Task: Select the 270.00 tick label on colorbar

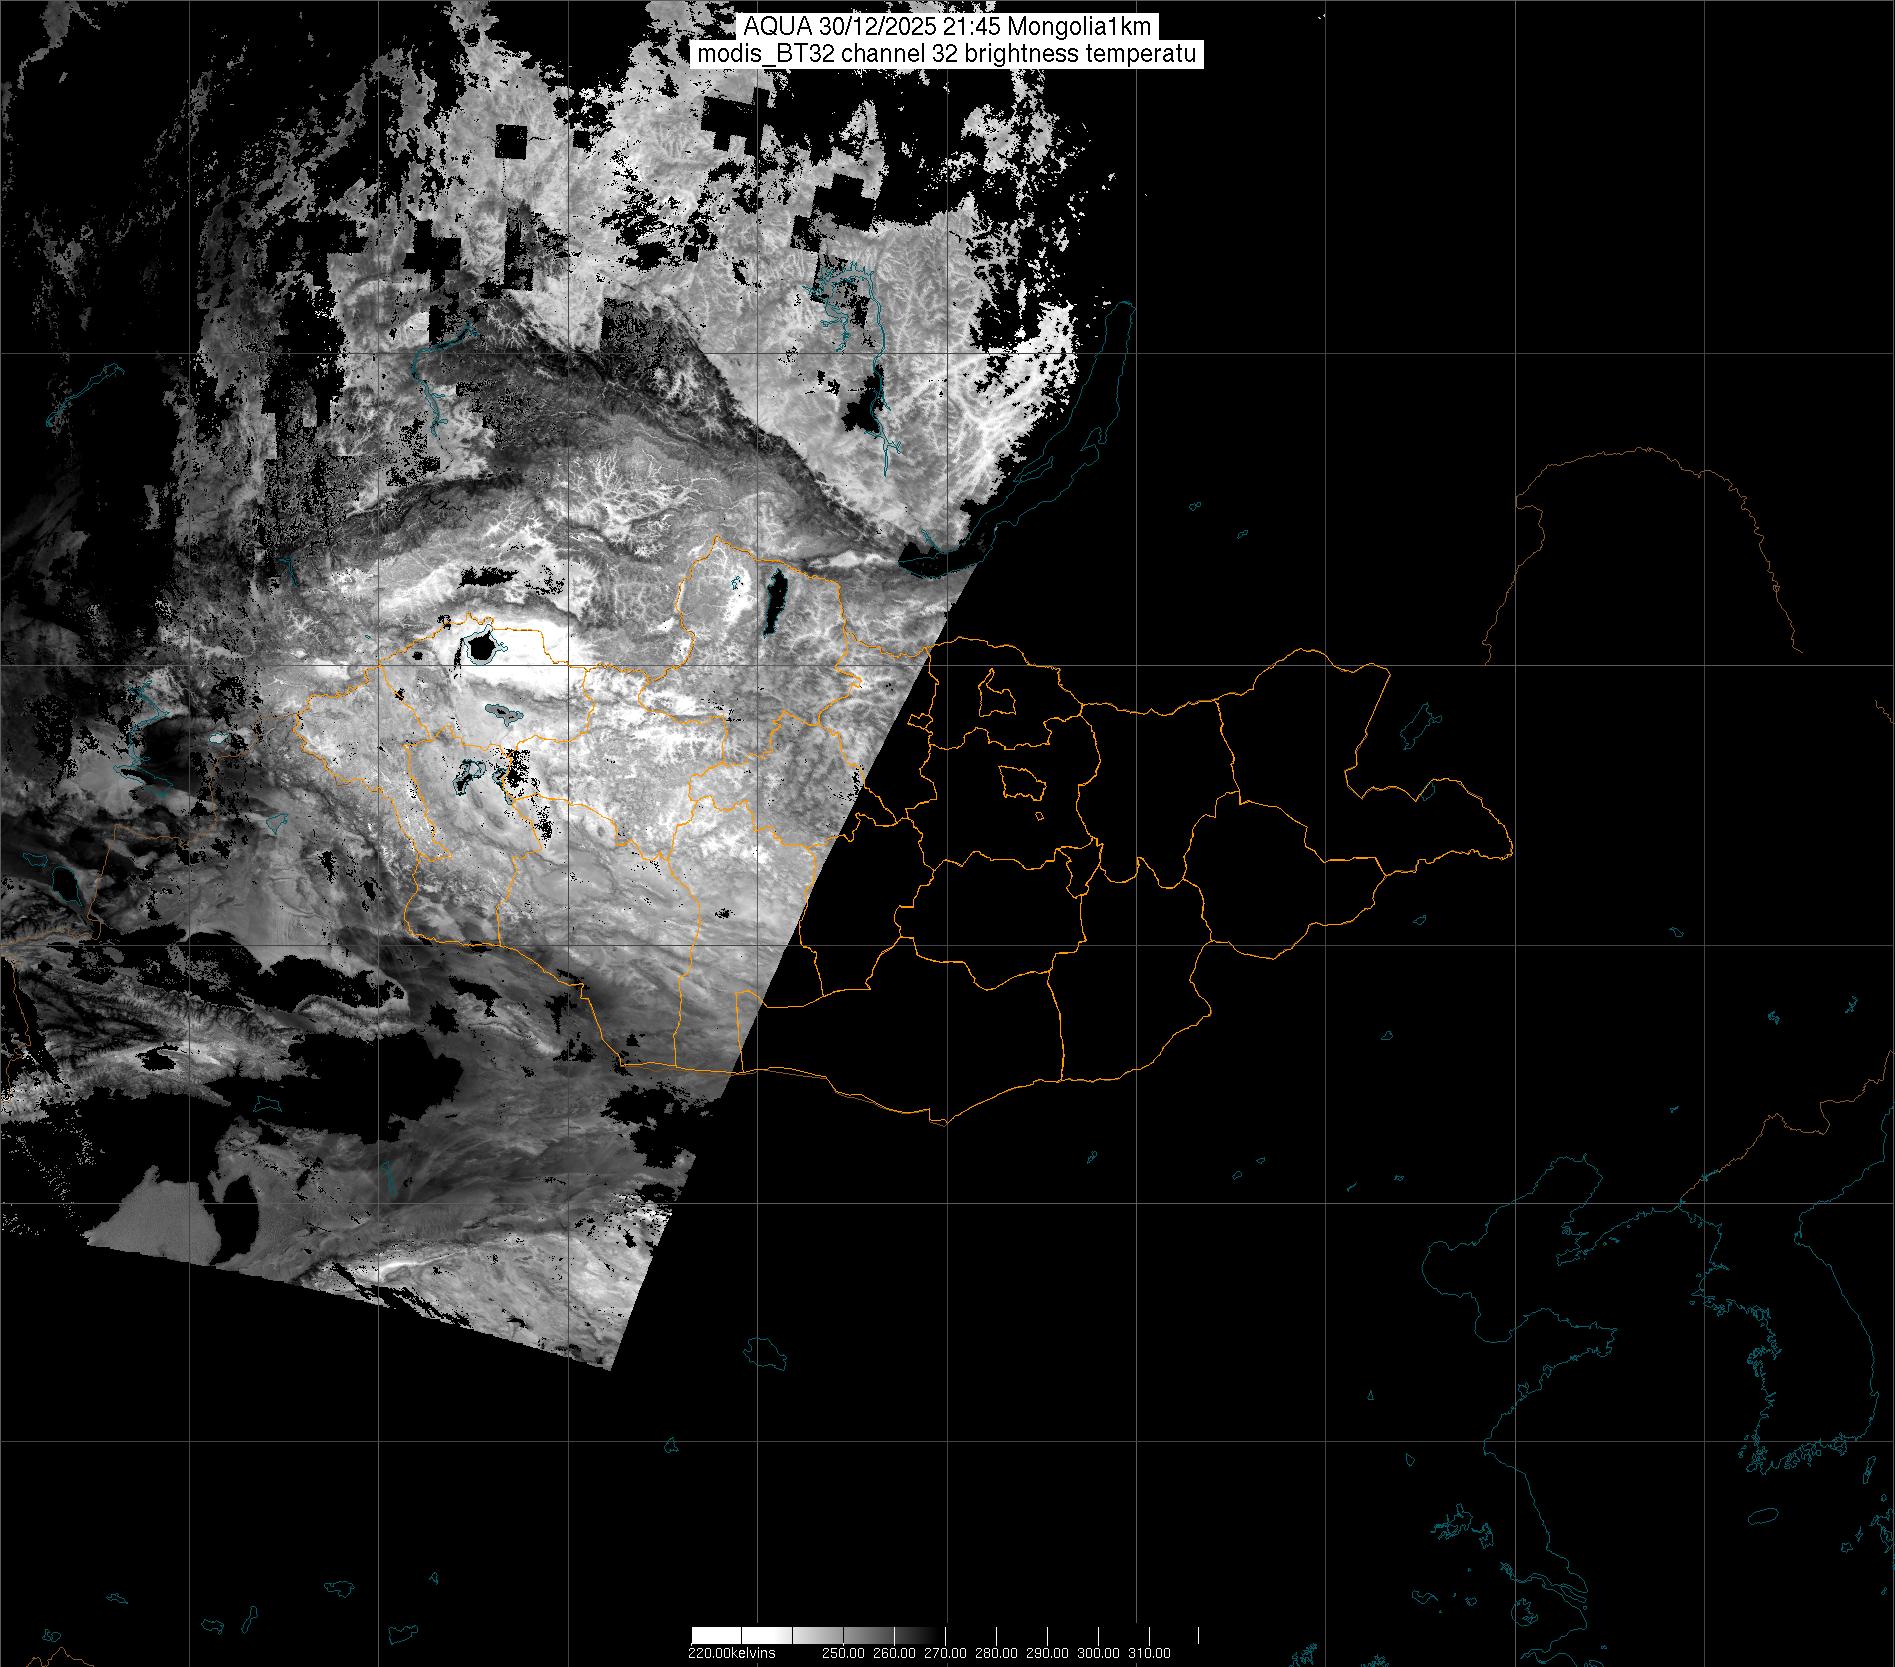Action: pyautogui.click(x=945, y=1653)
